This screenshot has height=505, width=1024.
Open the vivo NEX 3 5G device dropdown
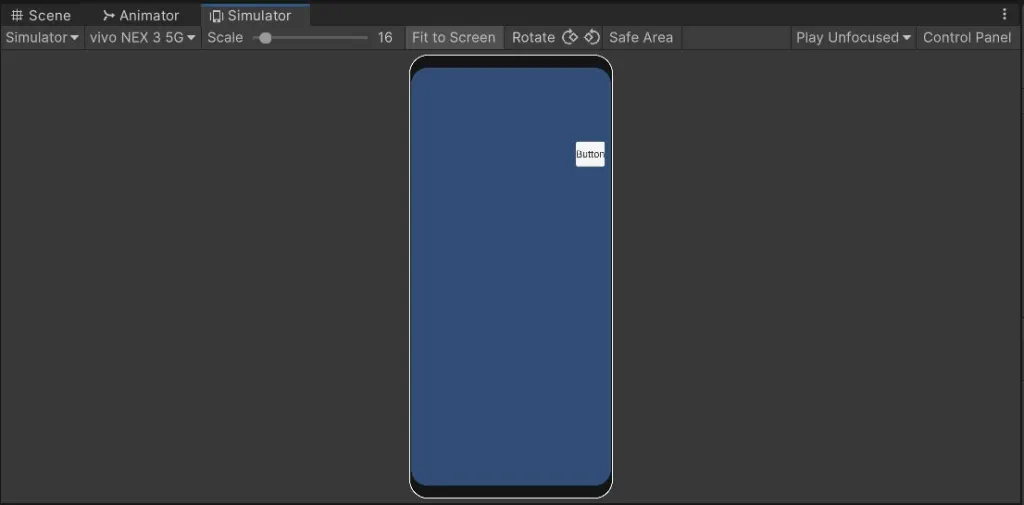click(x=143, y=38)
